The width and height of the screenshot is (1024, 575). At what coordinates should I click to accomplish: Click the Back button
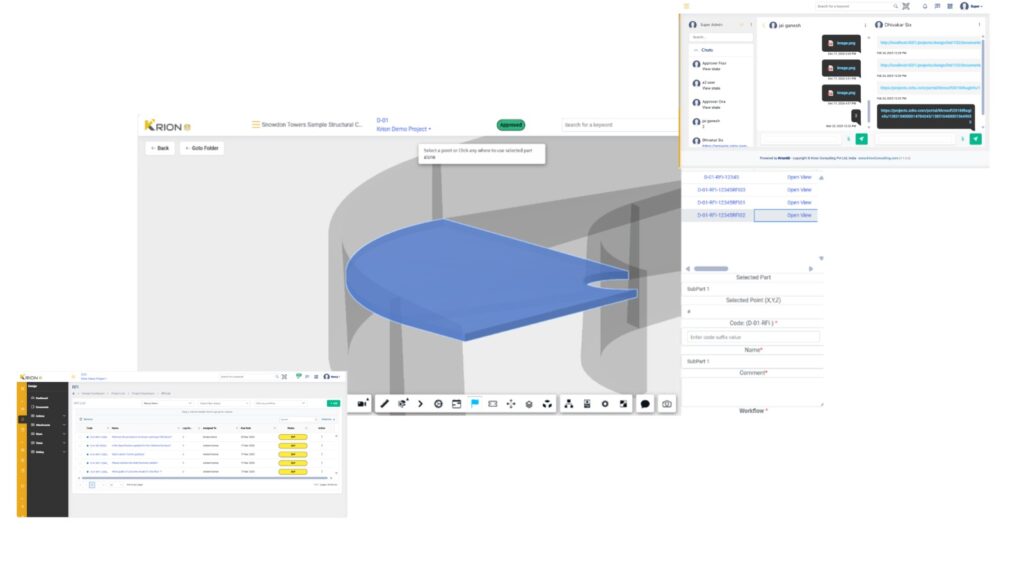point(159,148)
